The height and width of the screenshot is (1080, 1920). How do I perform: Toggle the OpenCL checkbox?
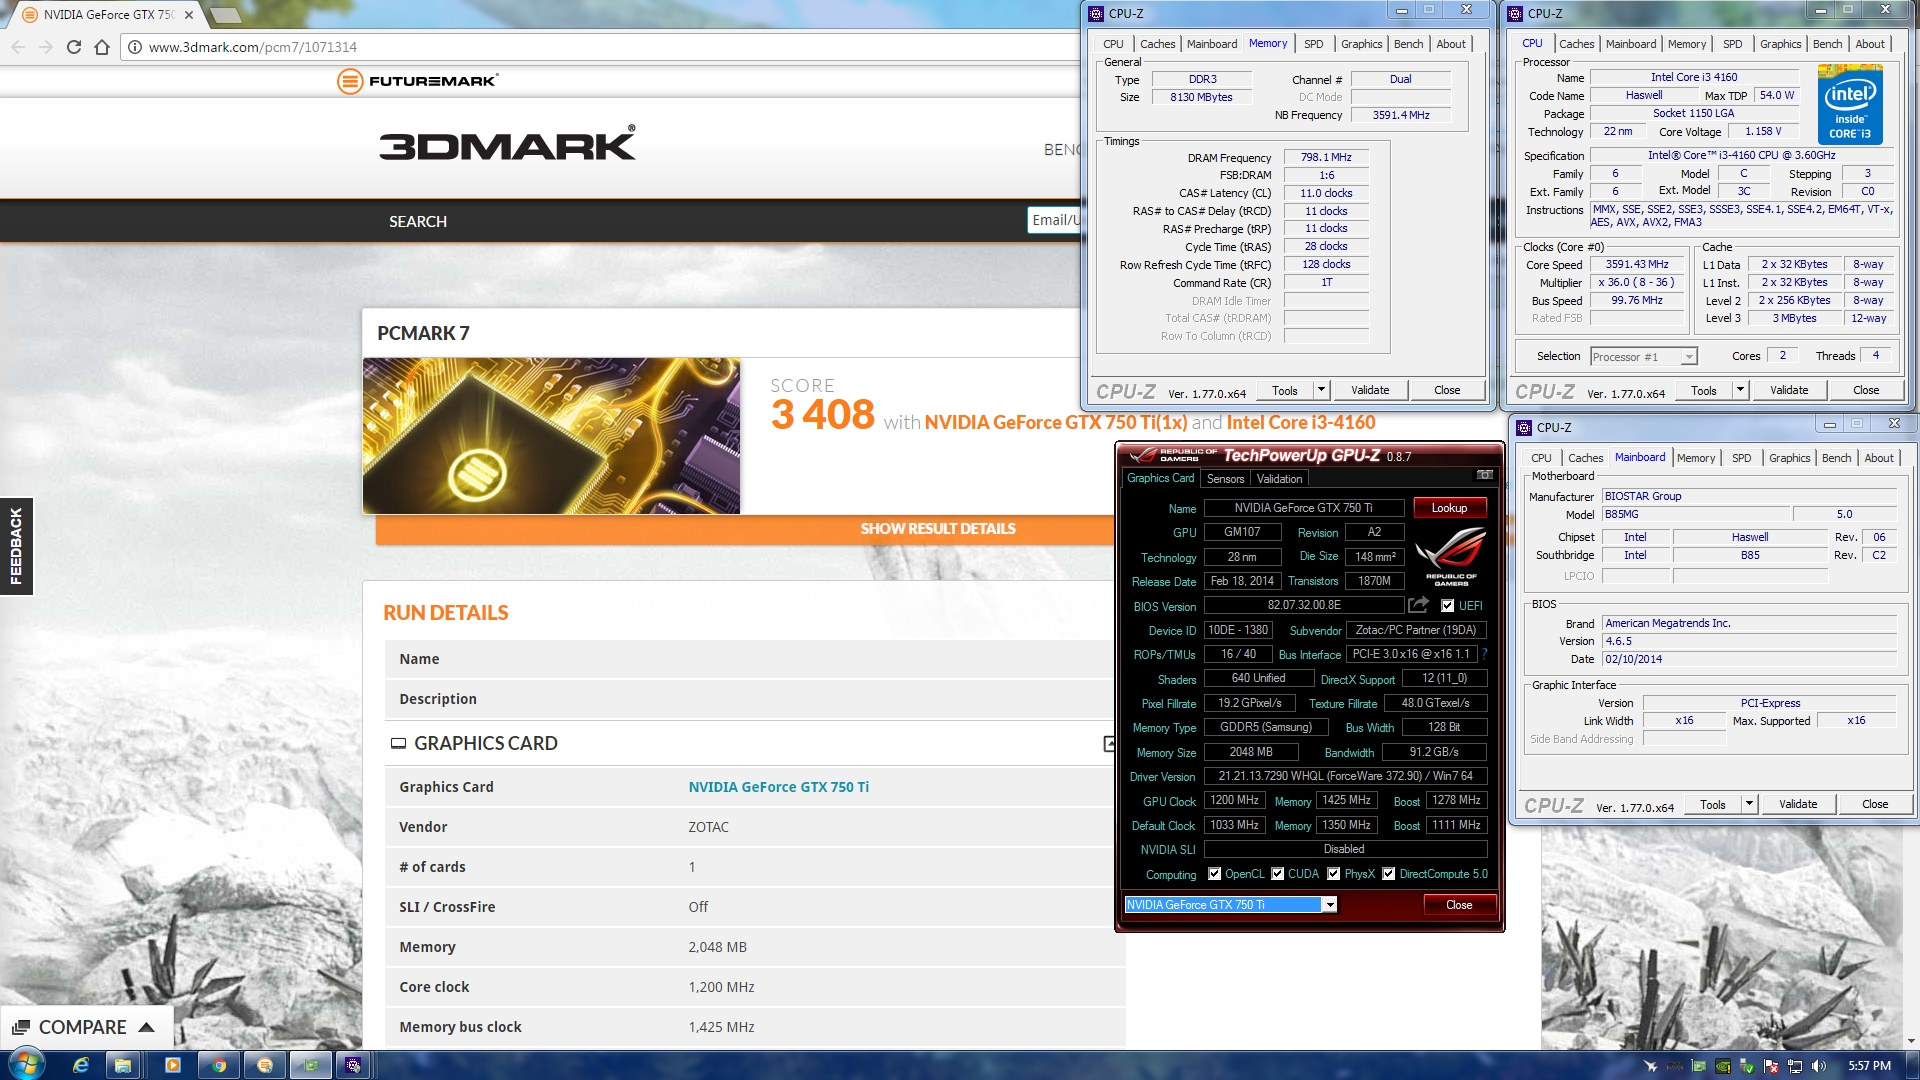point(1214,873)
